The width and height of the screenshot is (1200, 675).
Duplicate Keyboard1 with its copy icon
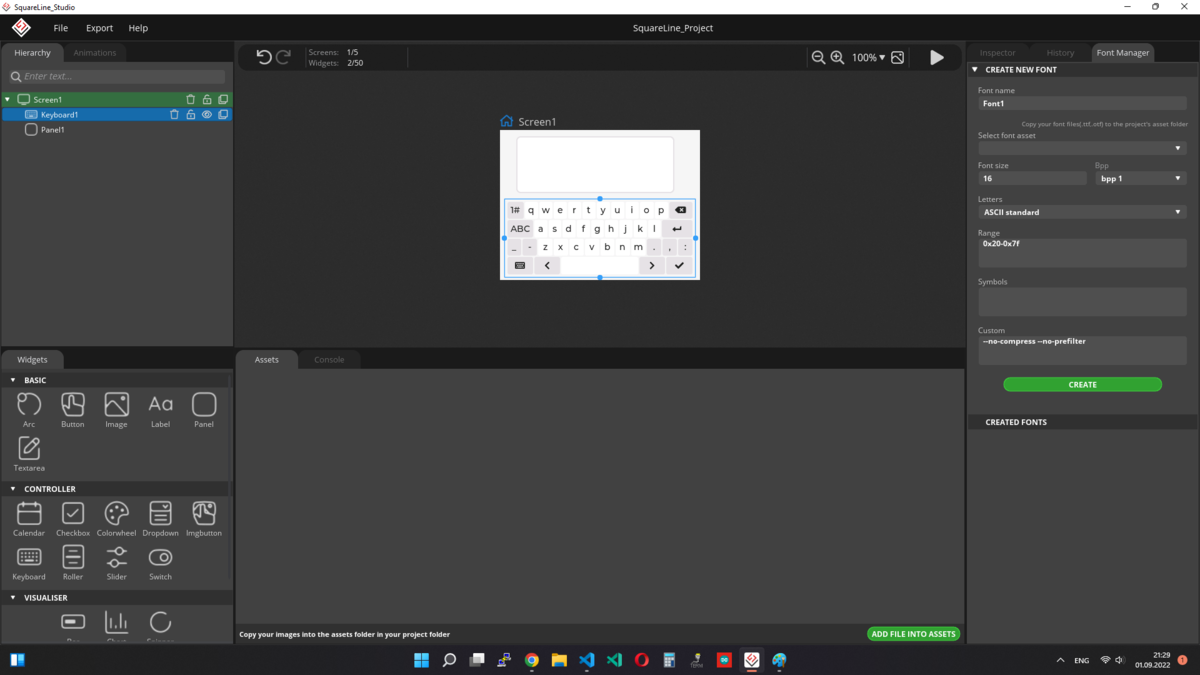223,115
